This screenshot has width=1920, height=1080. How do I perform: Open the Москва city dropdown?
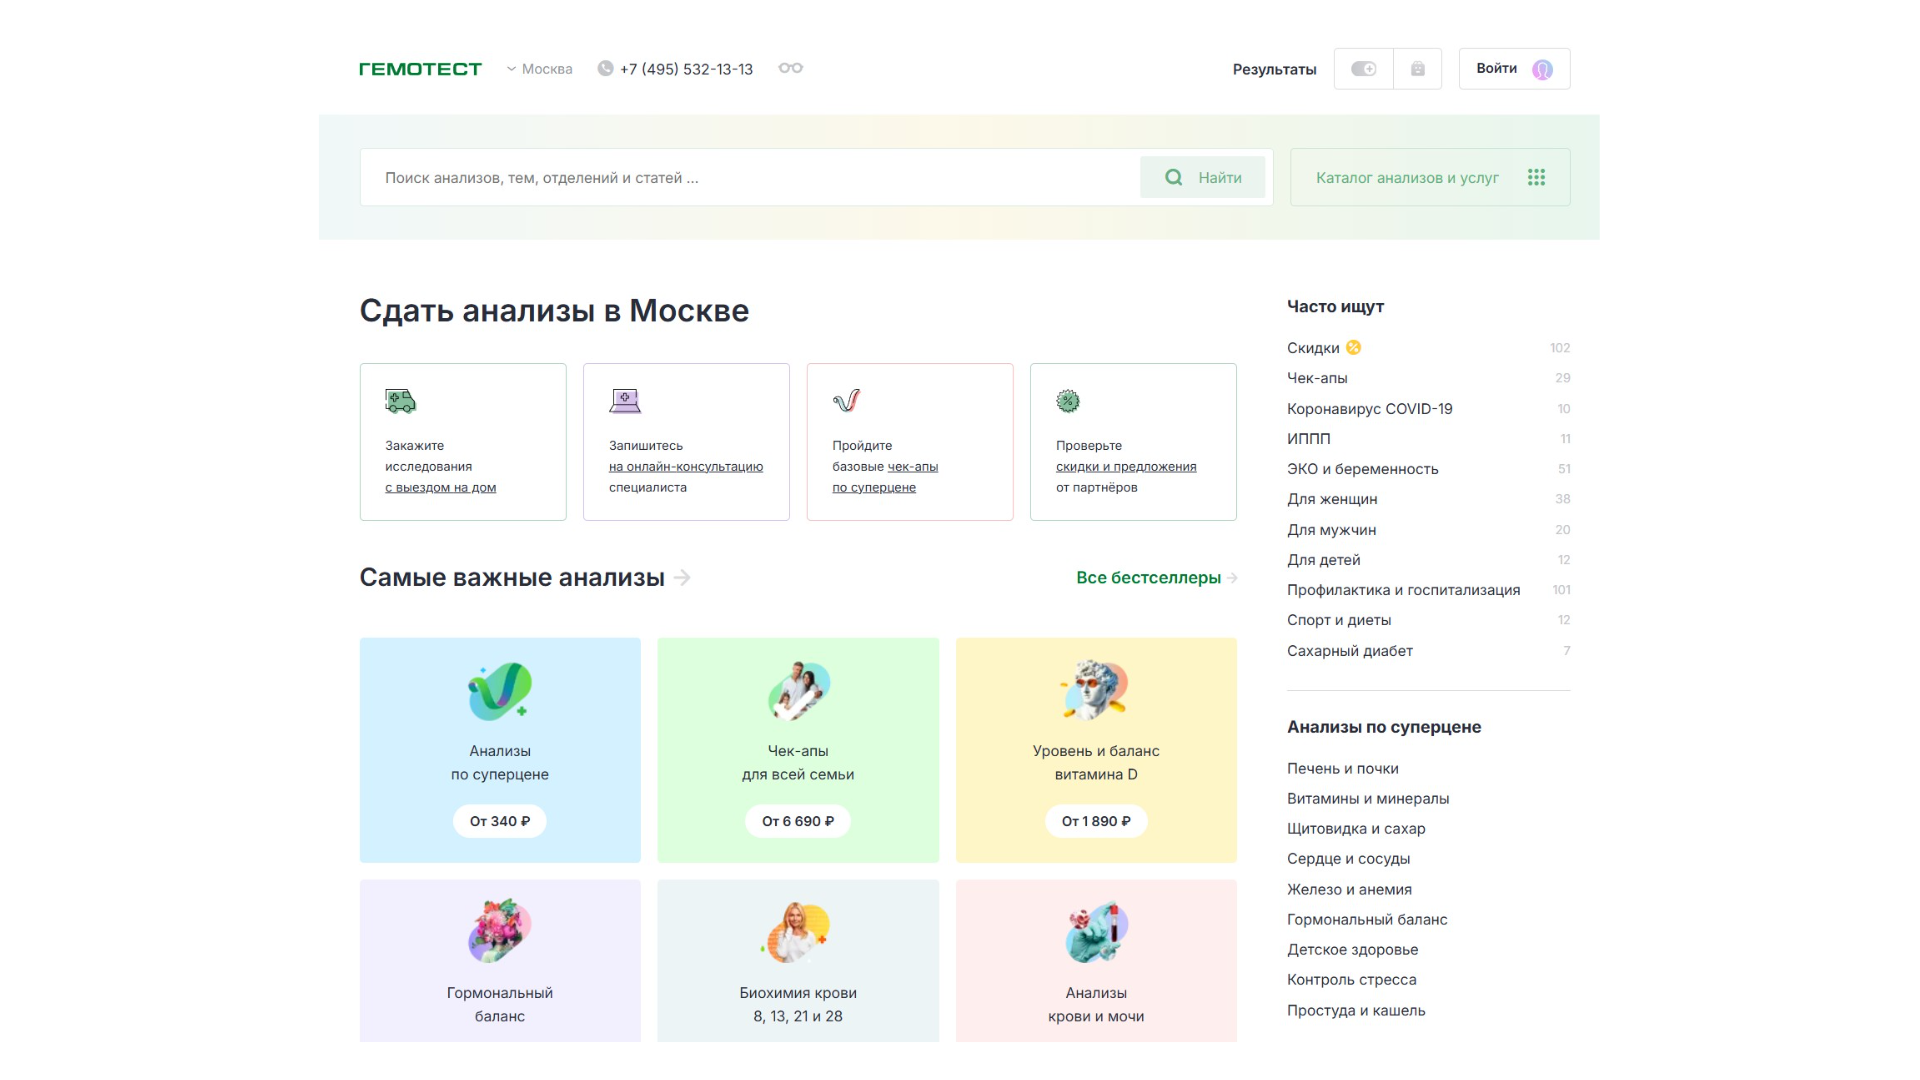click(540, 69)
